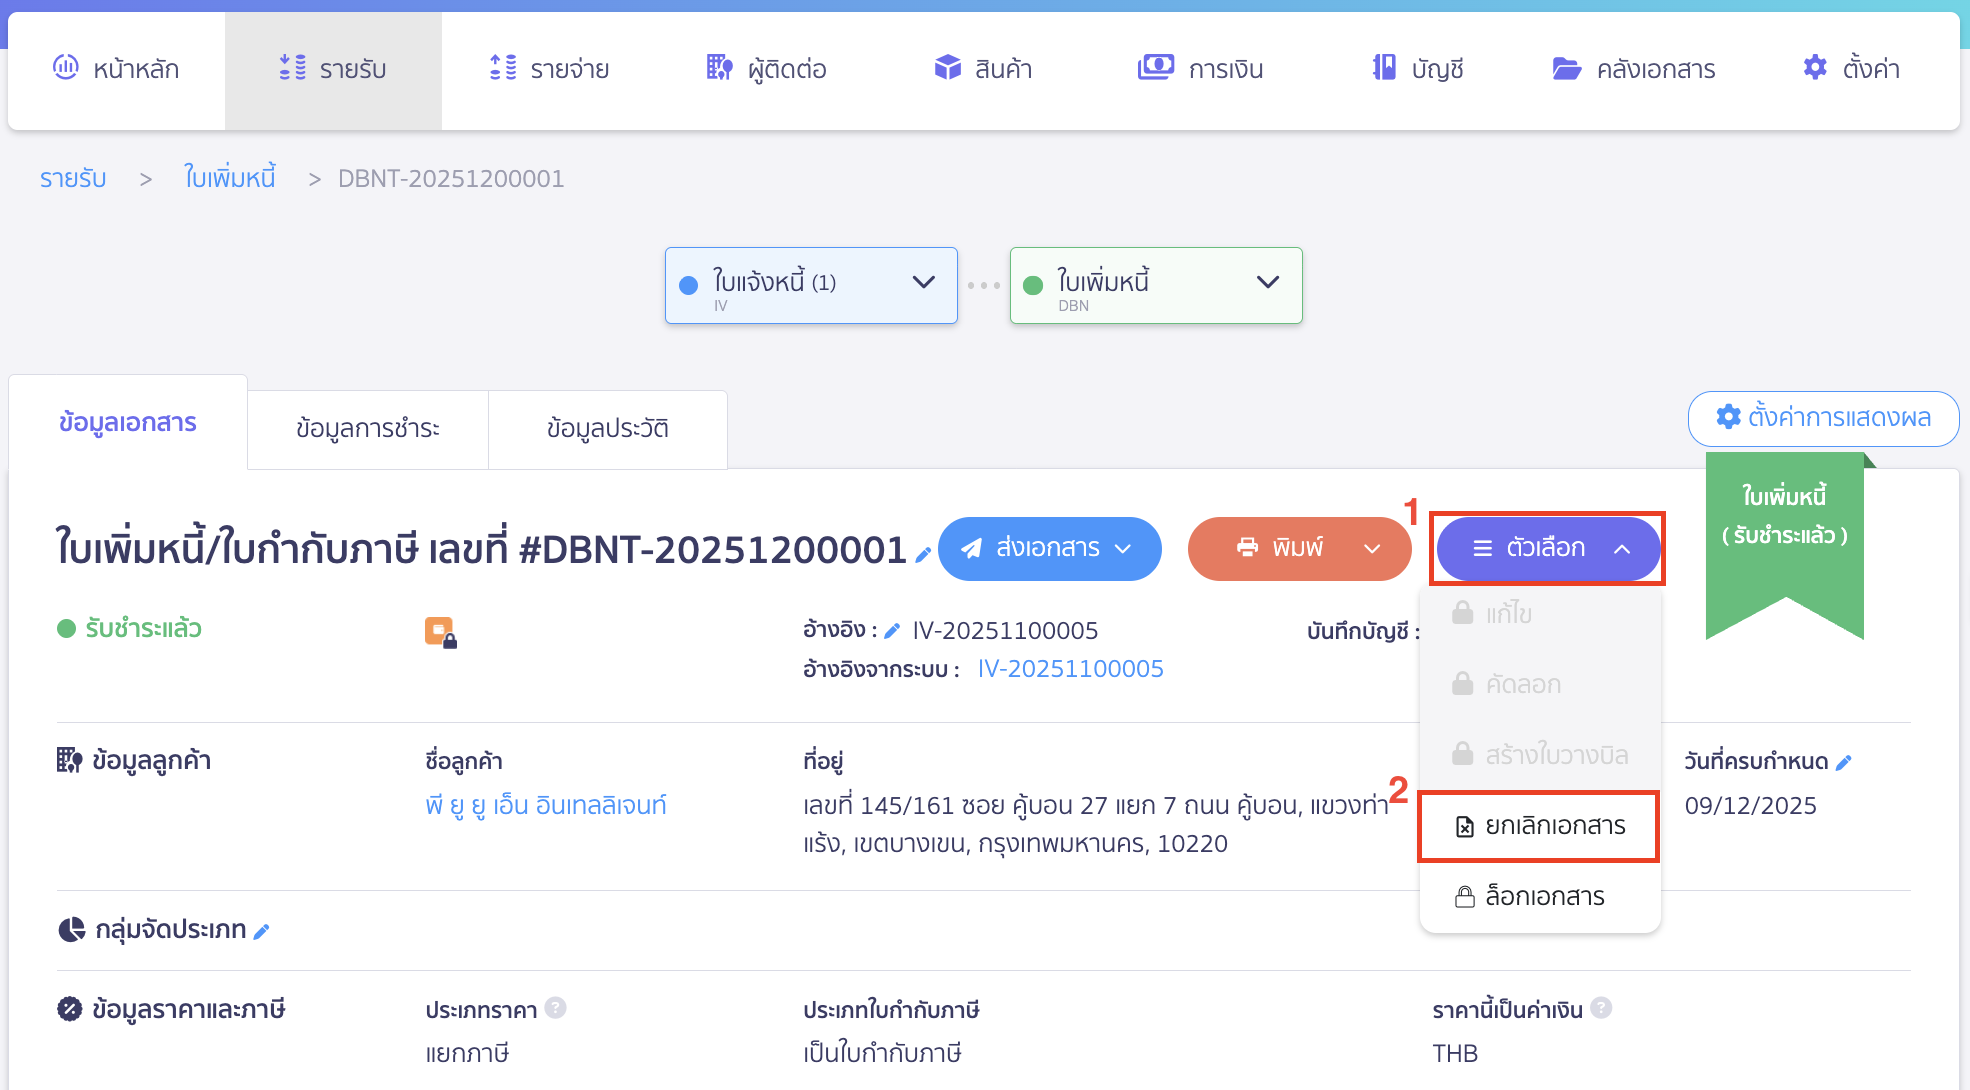Viewport: 1970px width, 1090px height.
Task: Open the IV-20251100005 reference link
Action: [1070, 668]
